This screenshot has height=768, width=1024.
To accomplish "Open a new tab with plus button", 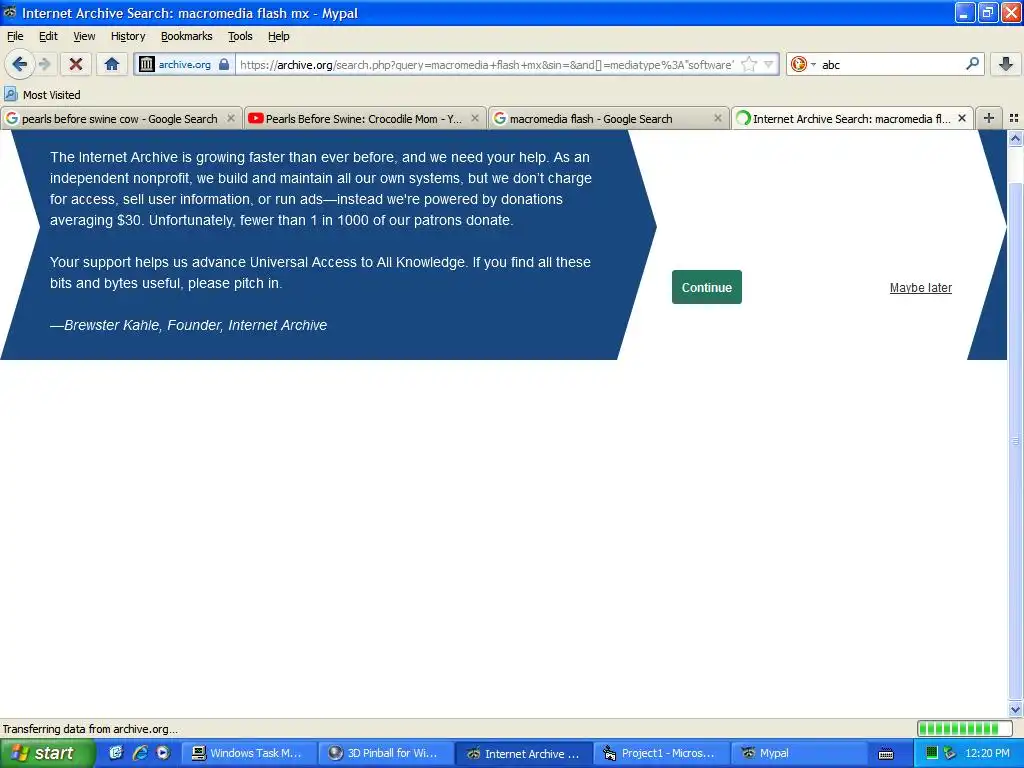I will click(x=989, y=118).
